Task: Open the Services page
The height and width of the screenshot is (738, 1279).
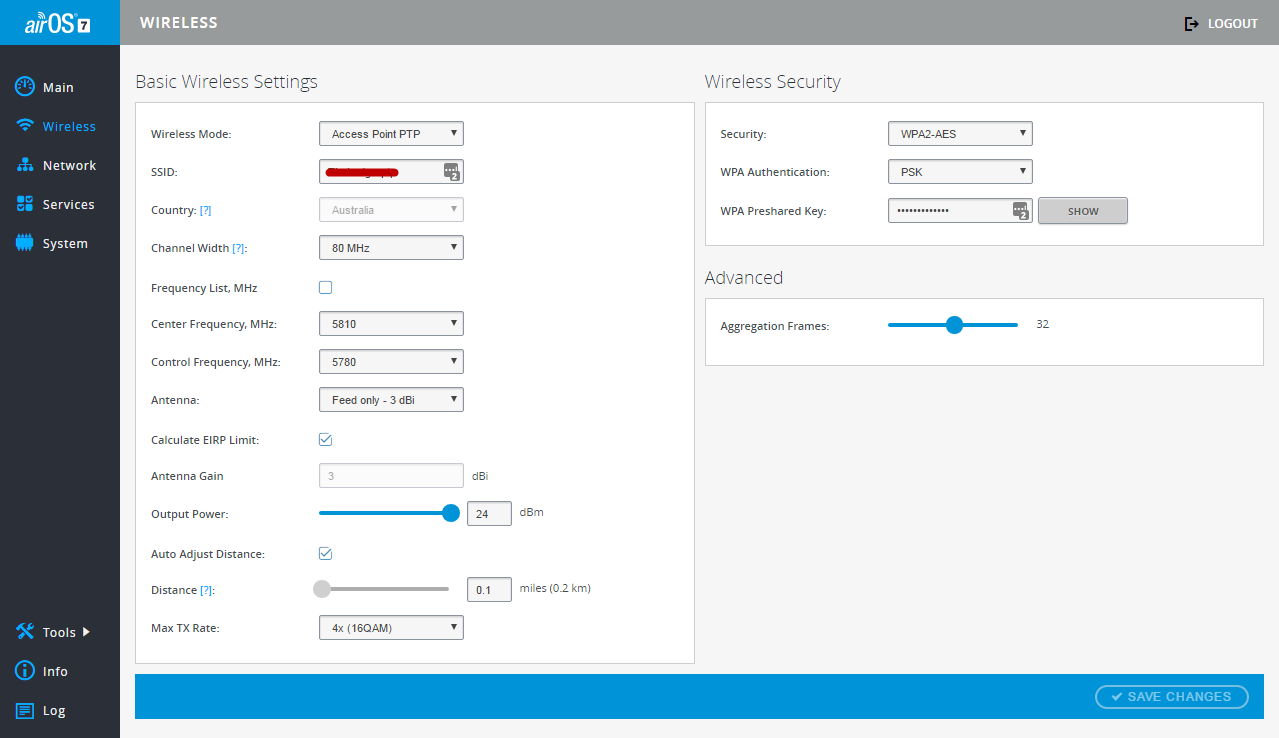Action: 68,204
